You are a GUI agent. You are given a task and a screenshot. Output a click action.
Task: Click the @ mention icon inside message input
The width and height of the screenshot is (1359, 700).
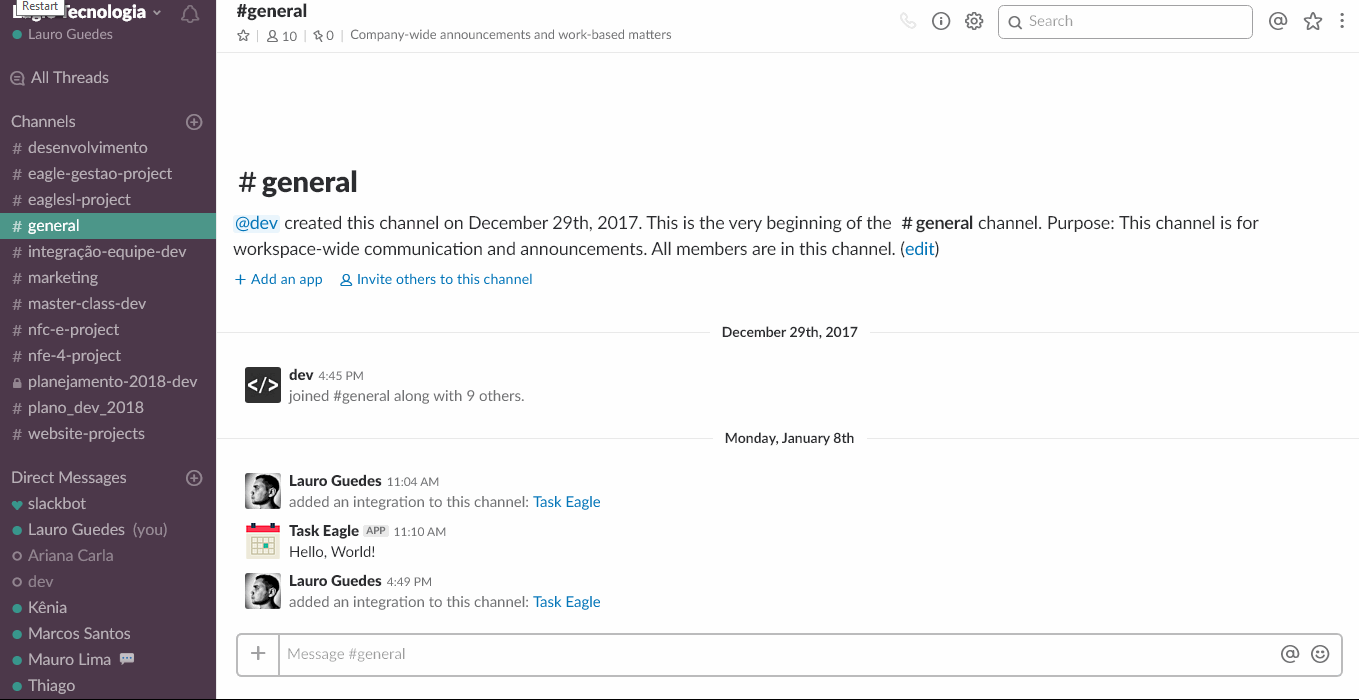[x=1290, y=653]
